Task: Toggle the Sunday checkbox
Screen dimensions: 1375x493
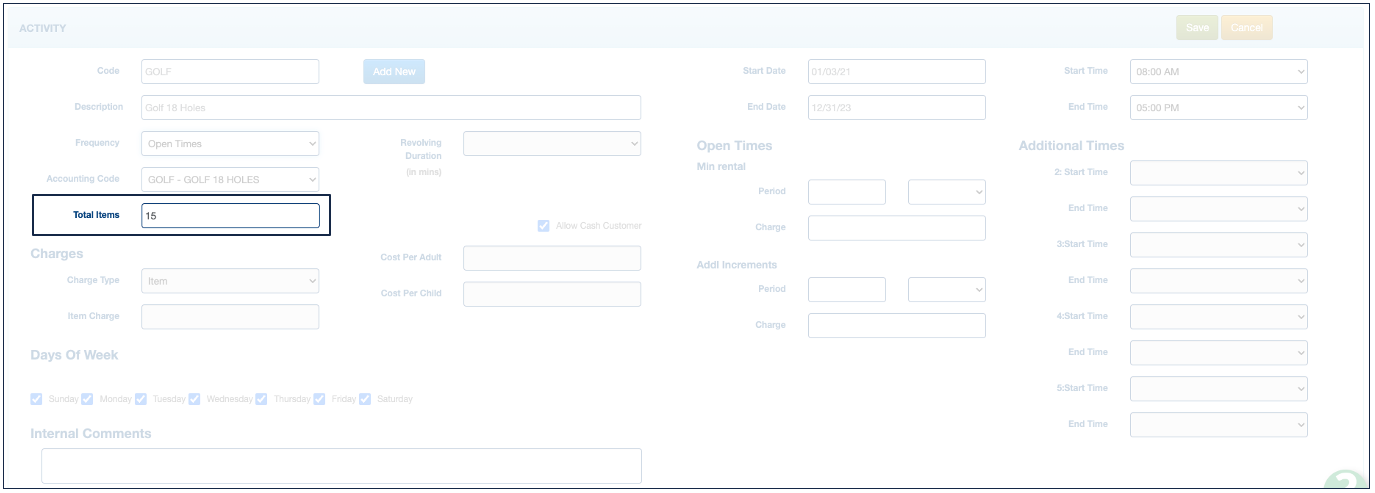Action: pos(37,399)
